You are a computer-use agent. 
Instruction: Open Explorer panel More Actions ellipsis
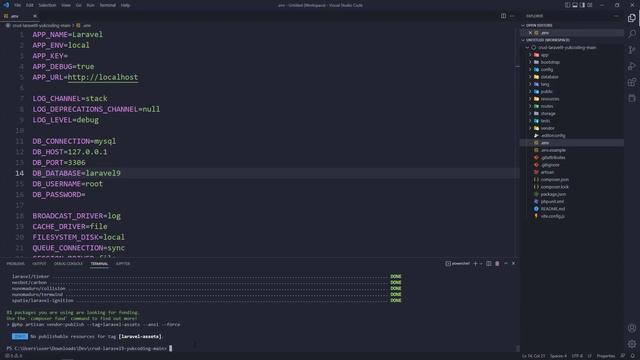pos(616,16)
